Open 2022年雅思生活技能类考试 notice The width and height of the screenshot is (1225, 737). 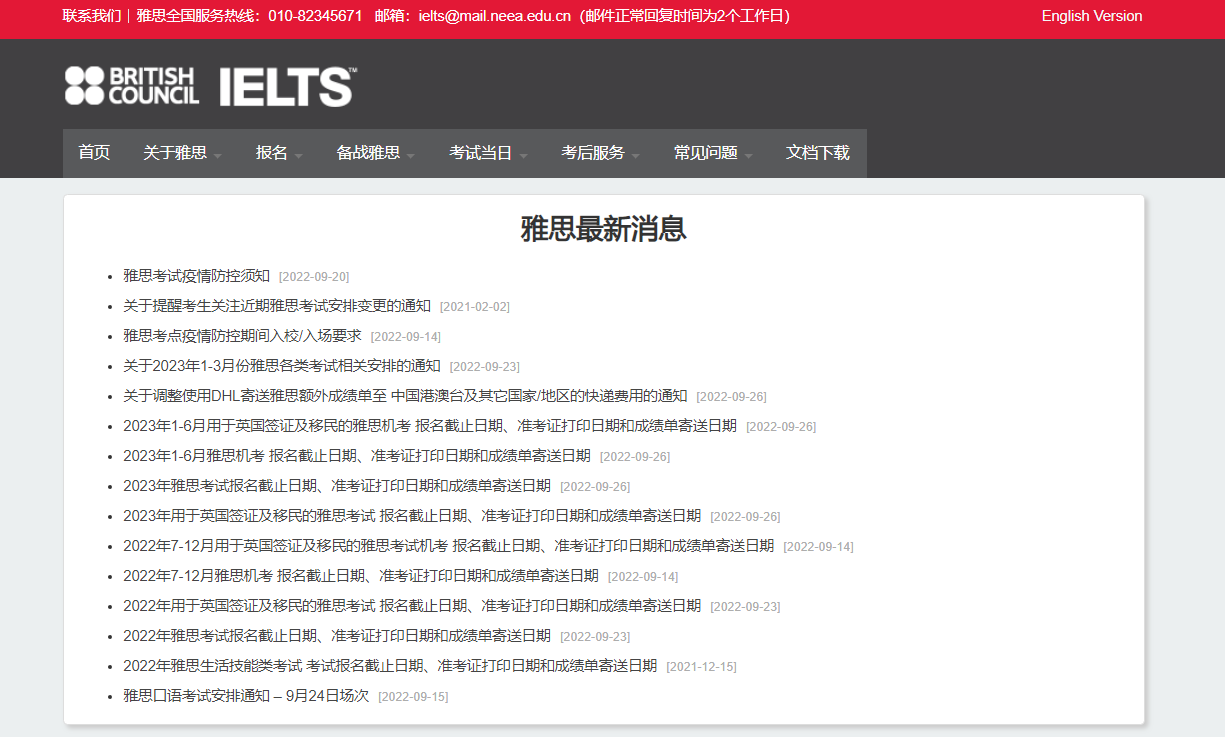390,666
